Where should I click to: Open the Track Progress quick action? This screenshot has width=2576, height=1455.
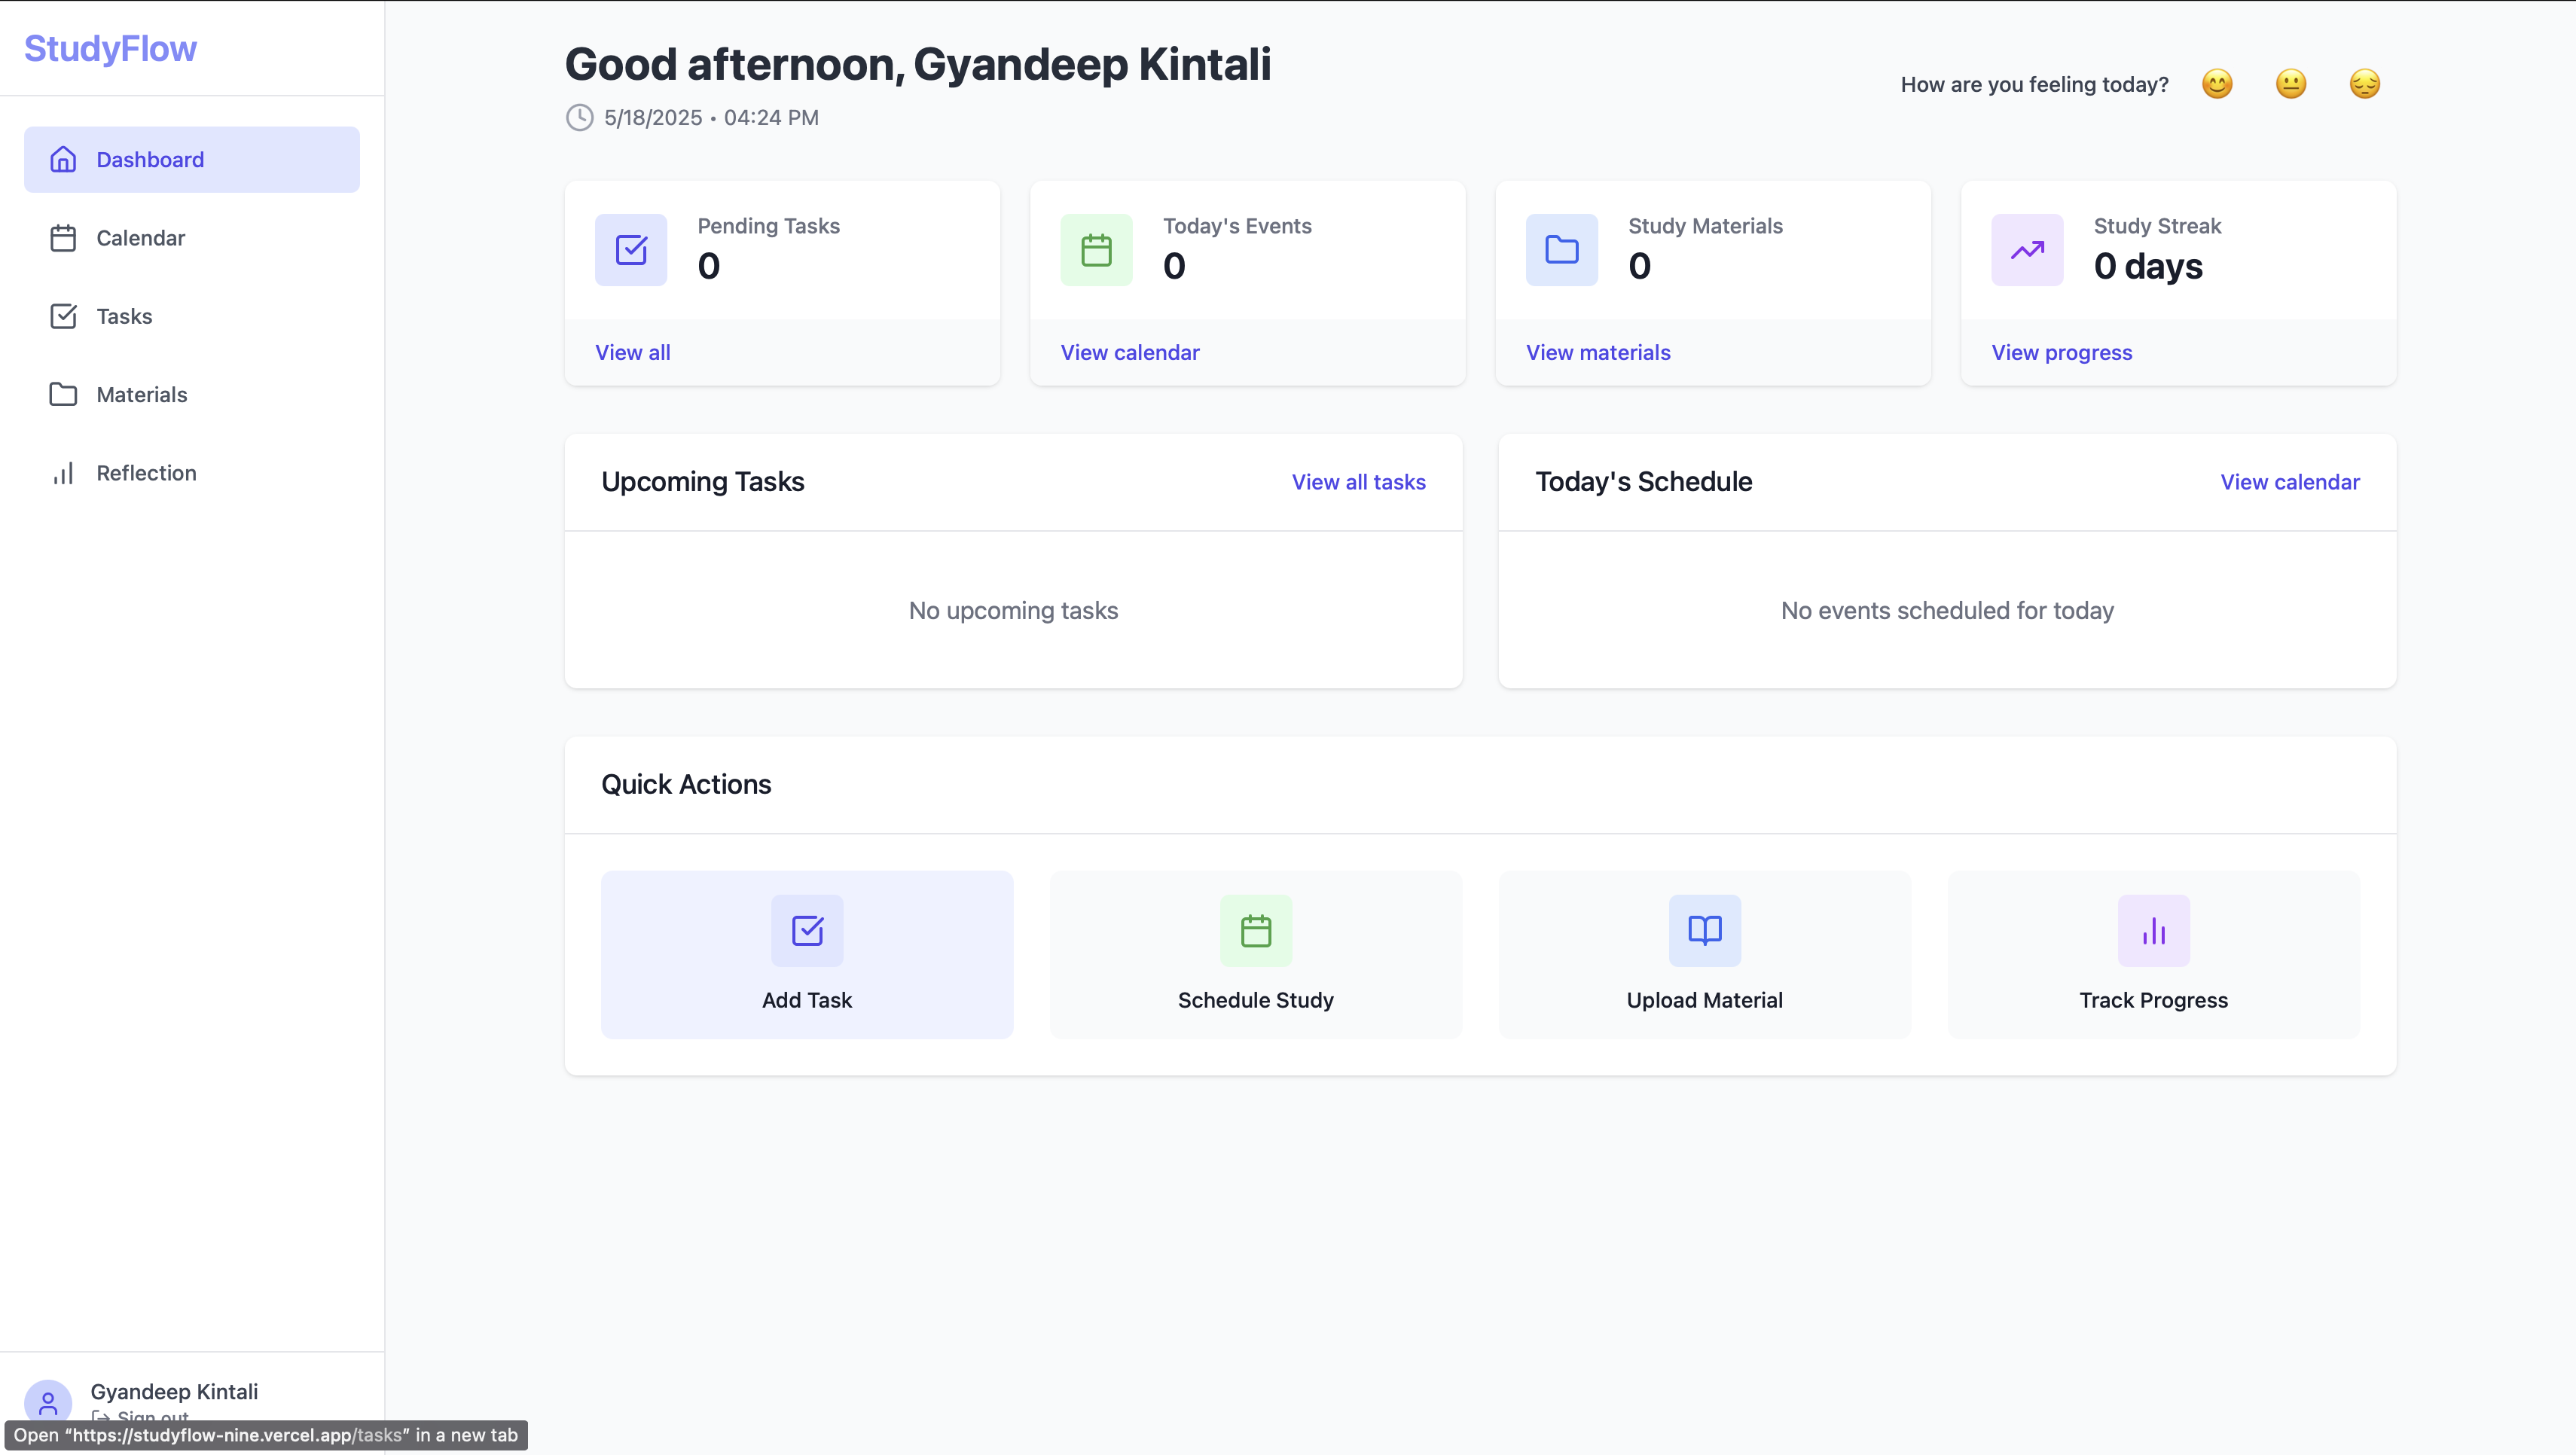pyautogui.click(x=2153, y=954)
